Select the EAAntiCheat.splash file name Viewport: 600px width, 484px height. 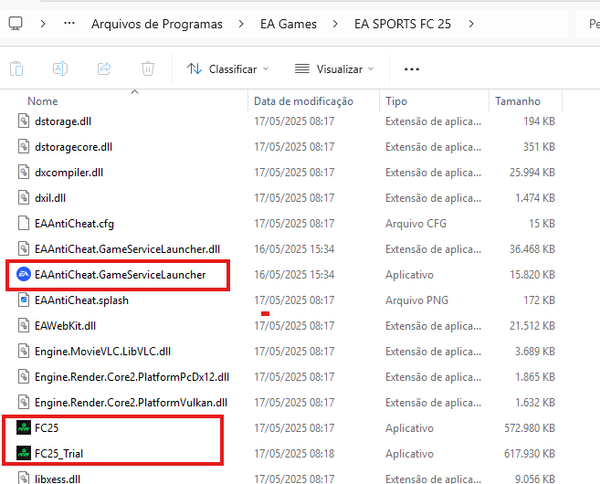(82, 300)
